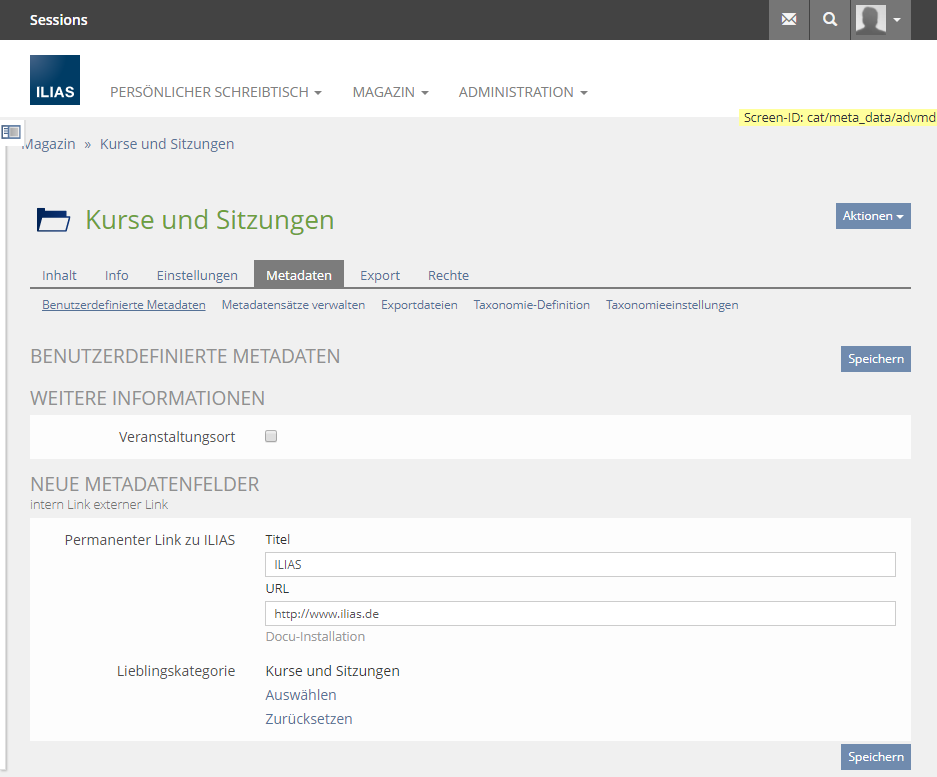Open the user avatar menu

880,20
